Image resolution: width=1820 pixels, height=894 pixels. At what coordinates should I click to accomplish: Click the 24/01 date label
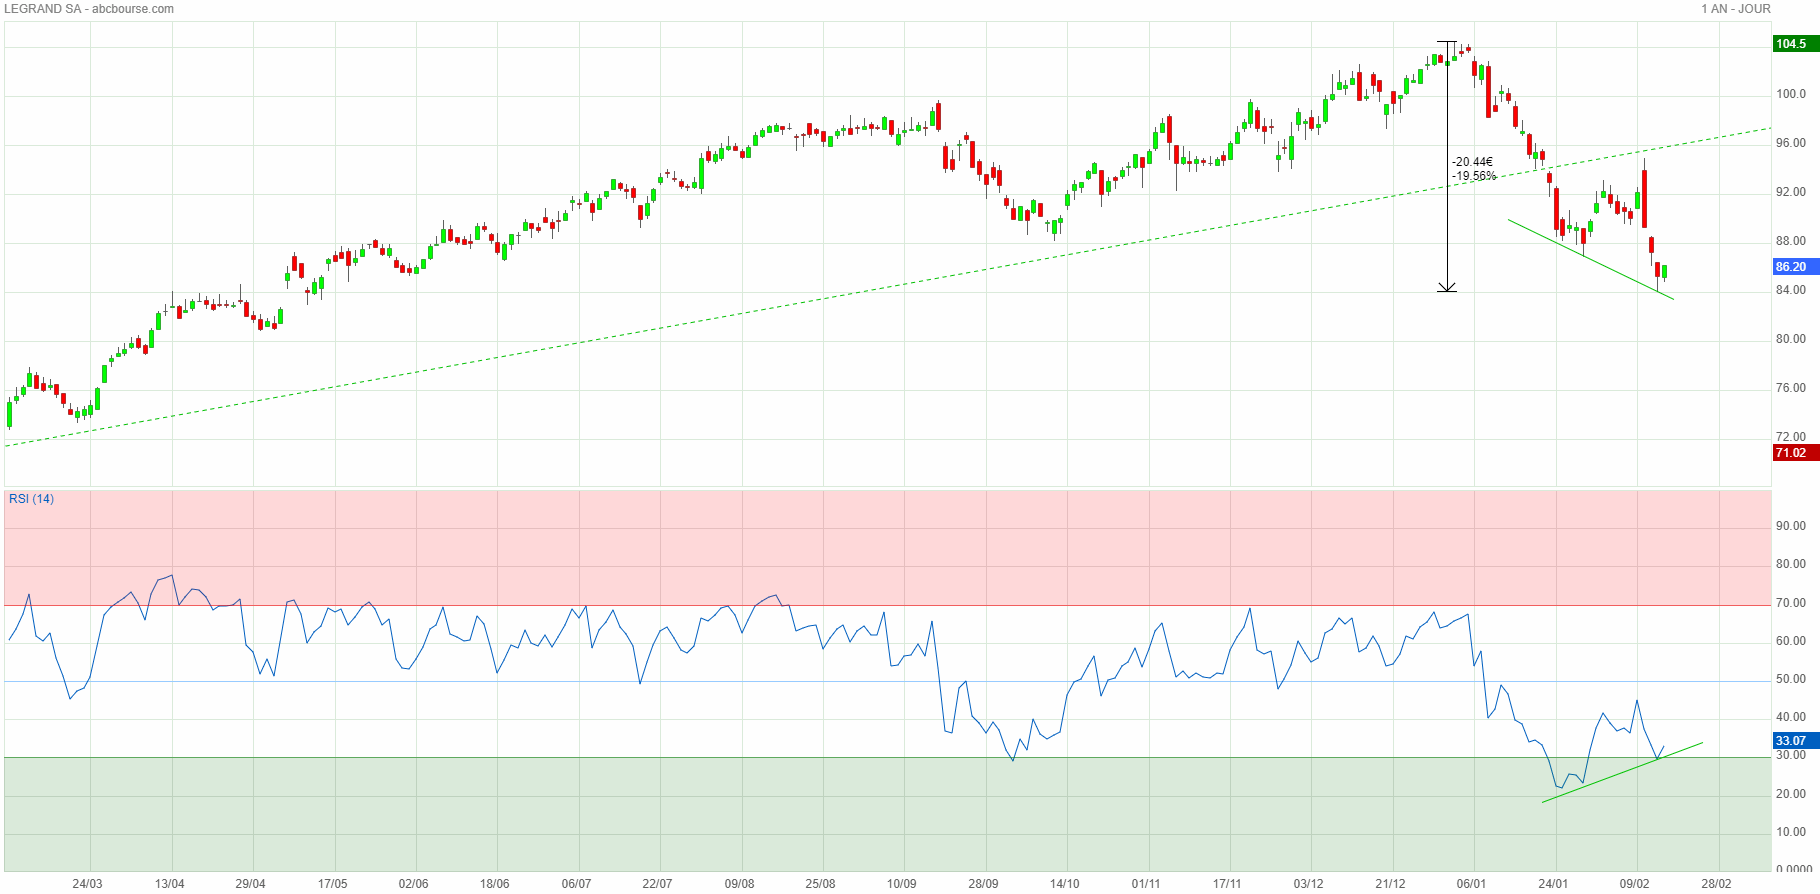coord(1554,884)
